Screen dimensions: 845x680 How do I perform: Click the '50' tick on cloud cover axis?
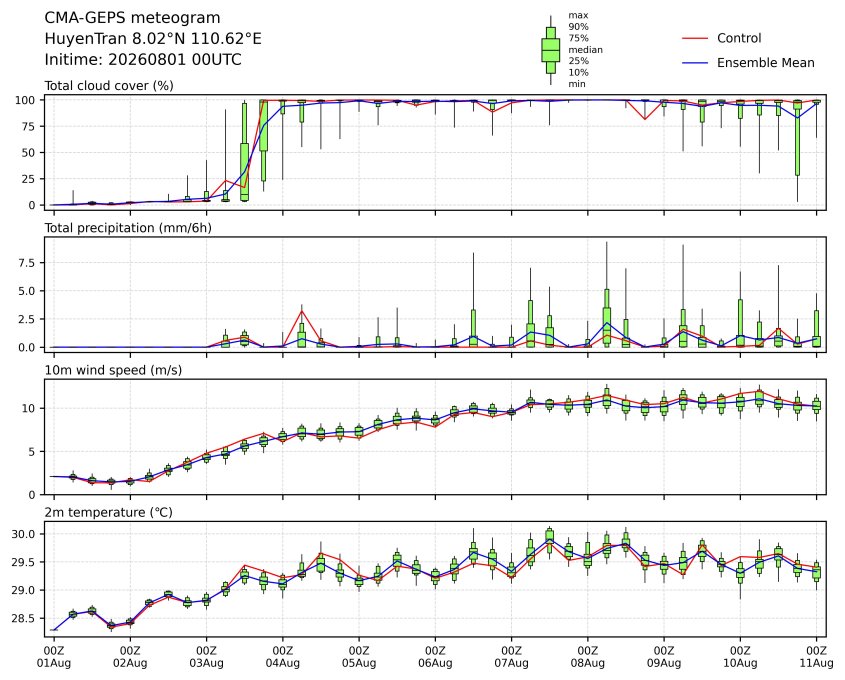pyautogui.click(x=28, y=153)
